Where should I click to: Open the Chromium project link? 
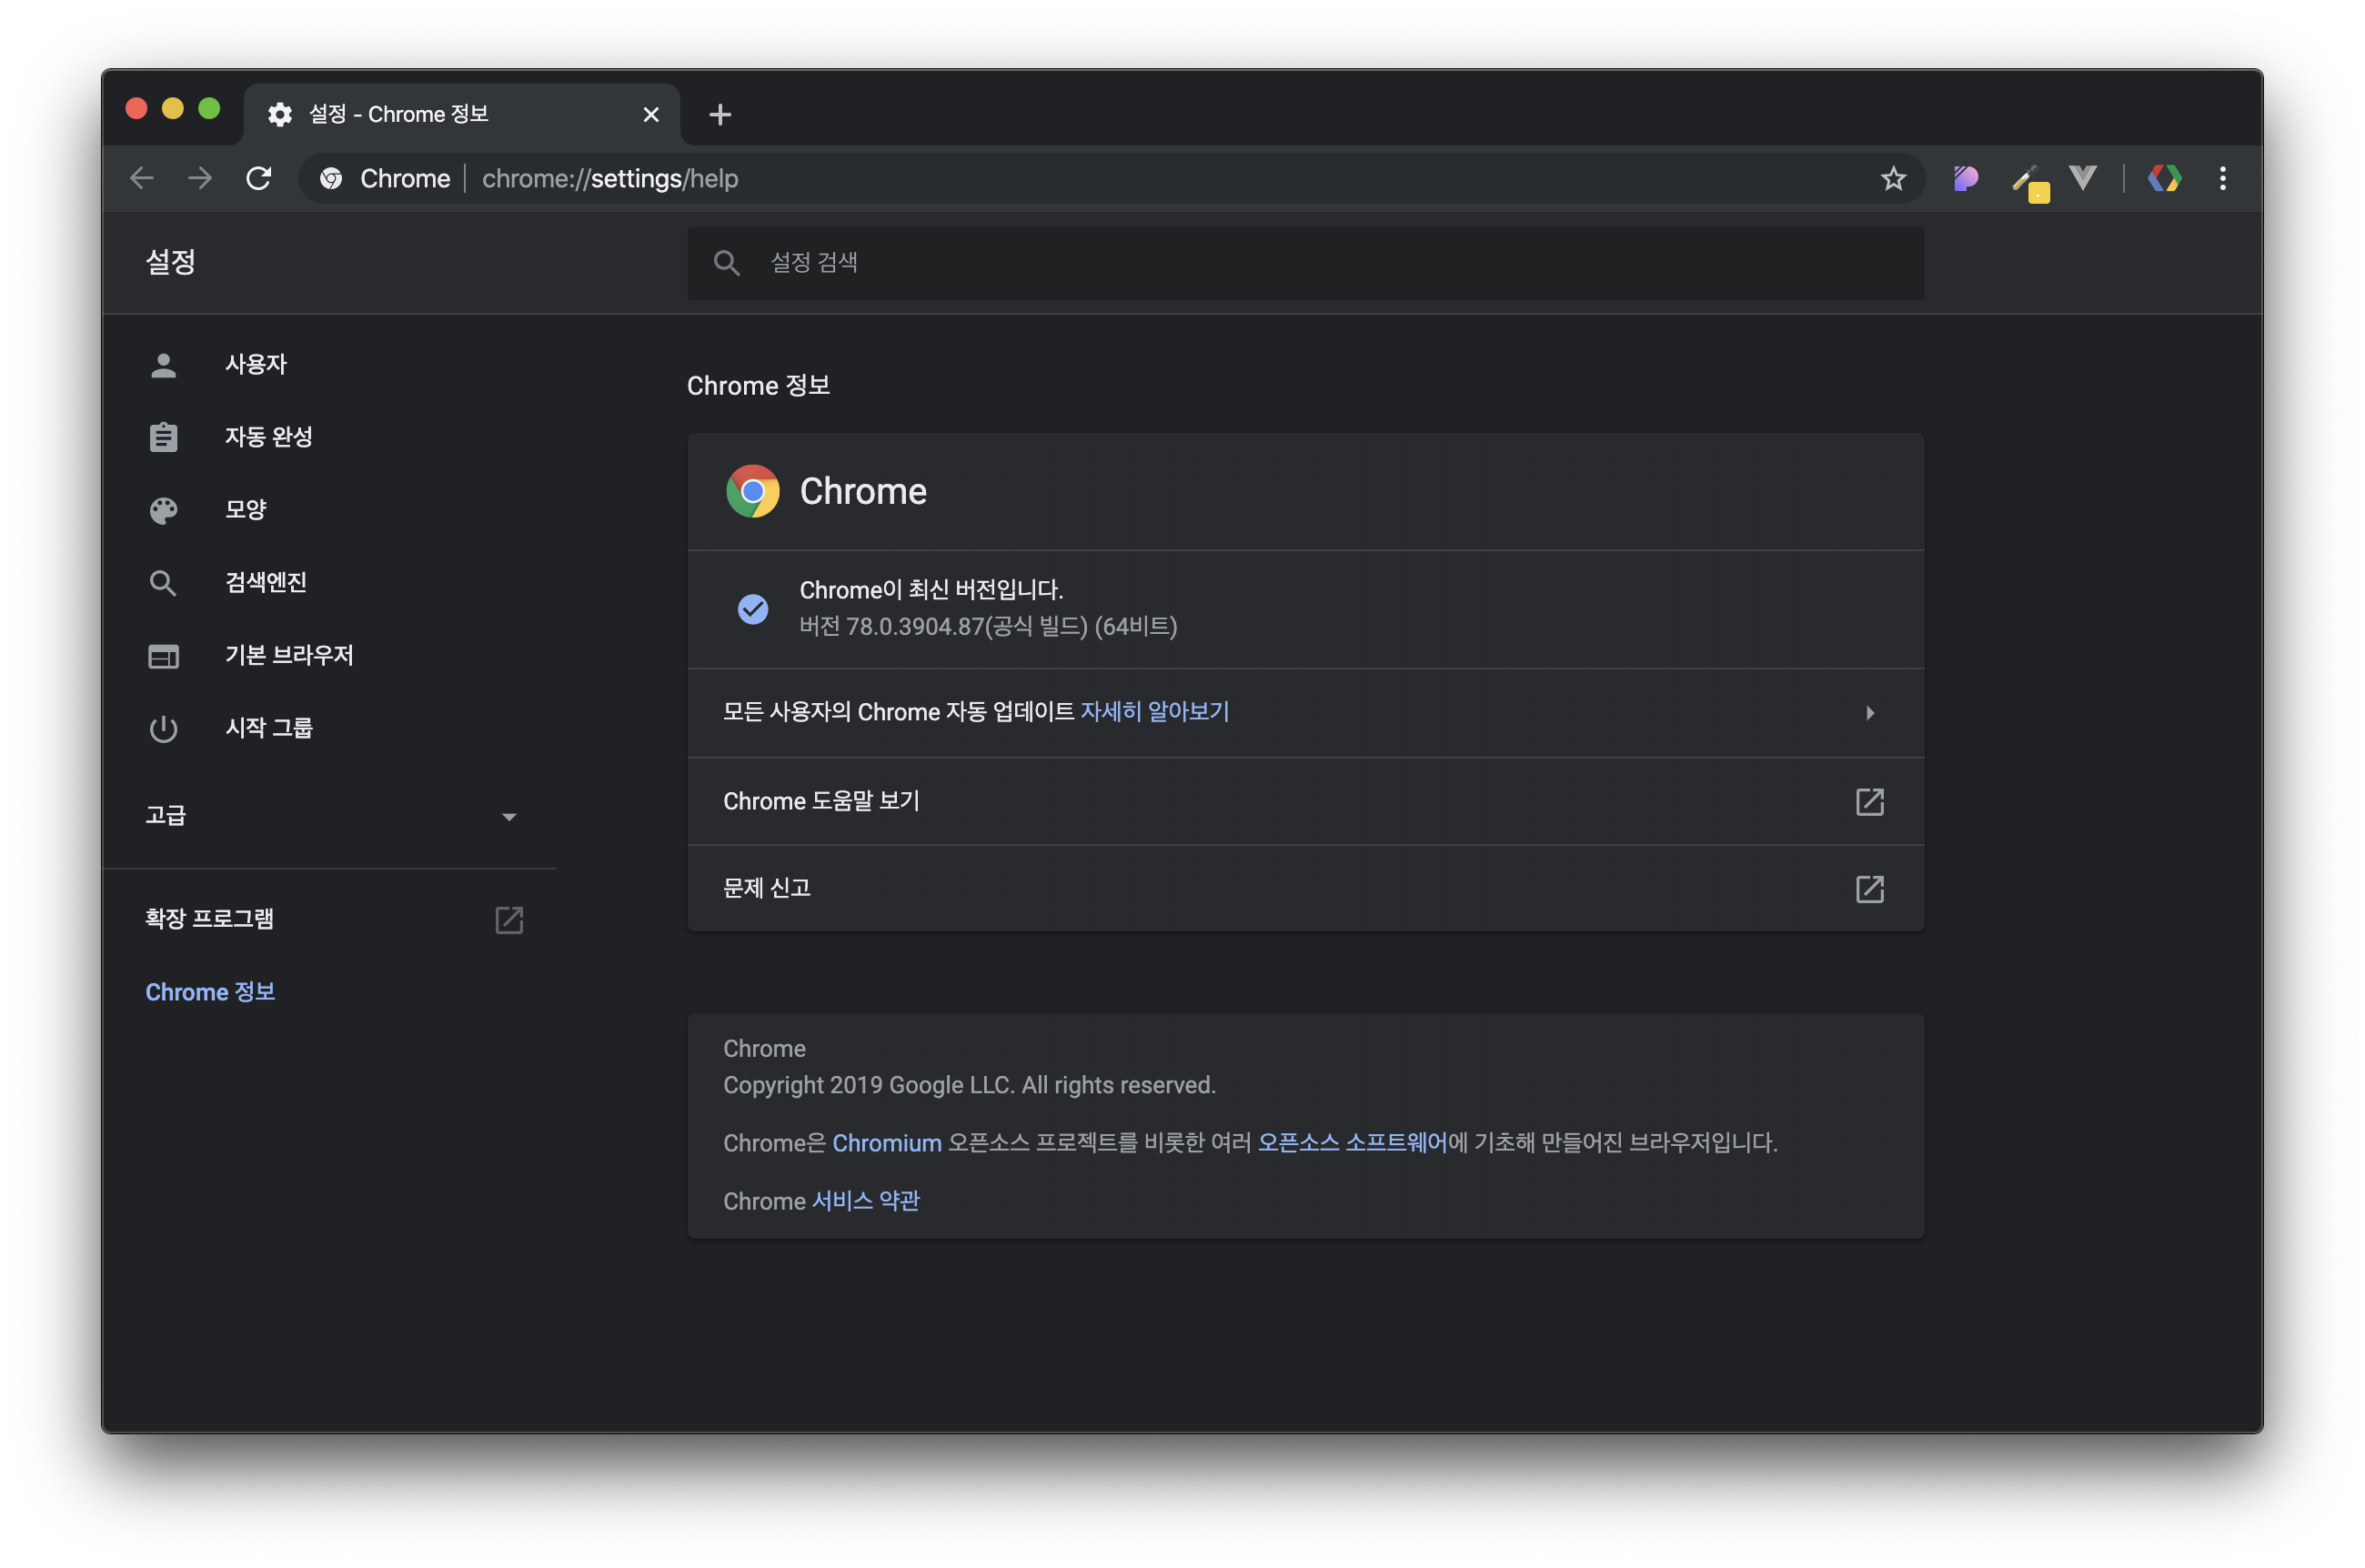(x=886, y=1142)
